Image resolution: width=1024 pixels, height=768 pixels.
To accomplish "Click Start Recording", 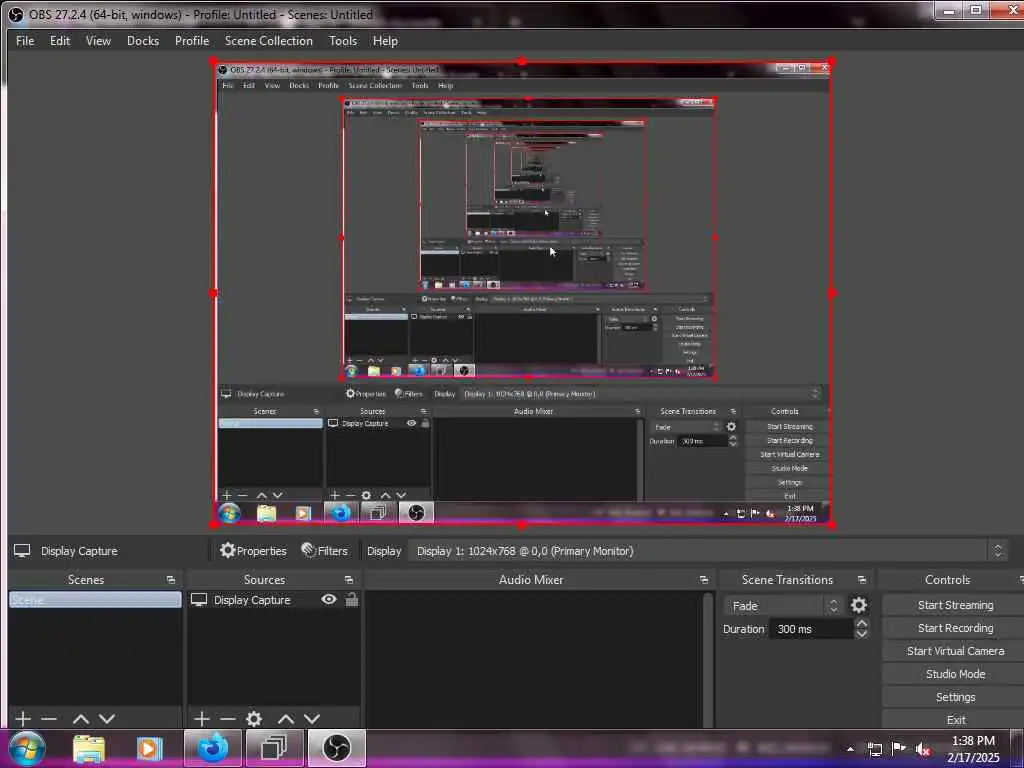I will tap(955, 628).
